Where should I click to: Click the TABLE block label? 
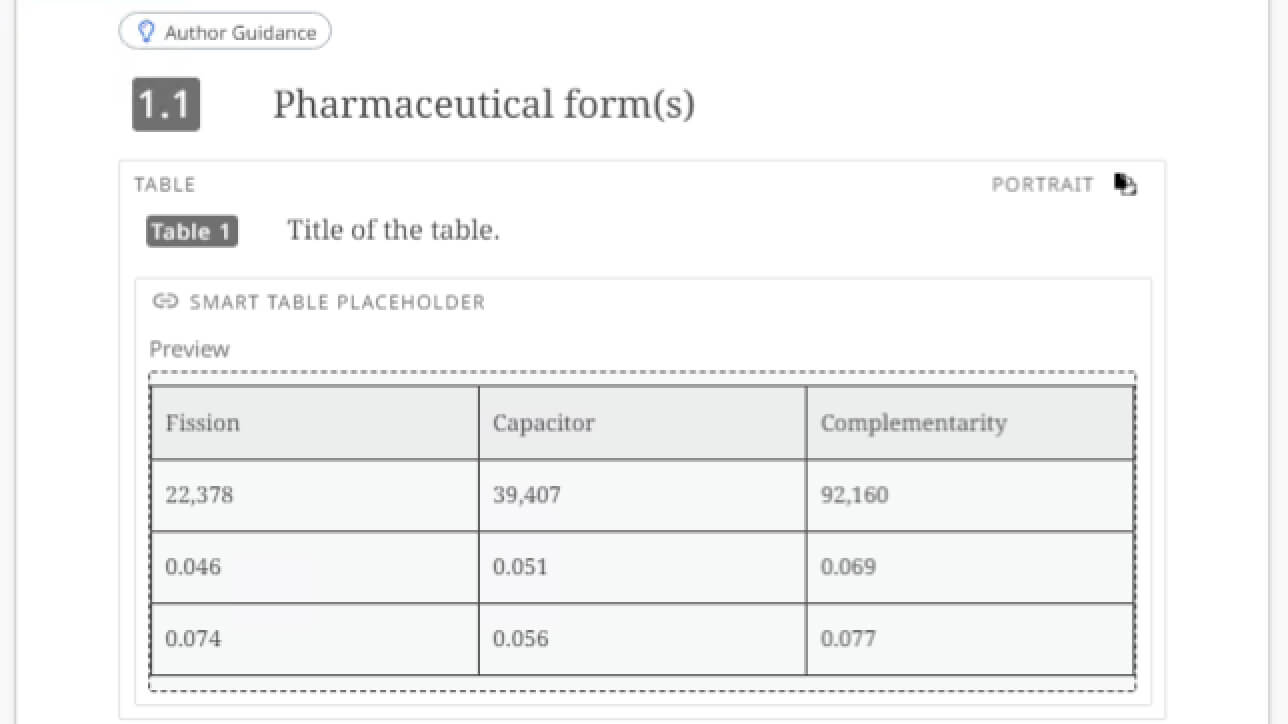click(165, 185)
